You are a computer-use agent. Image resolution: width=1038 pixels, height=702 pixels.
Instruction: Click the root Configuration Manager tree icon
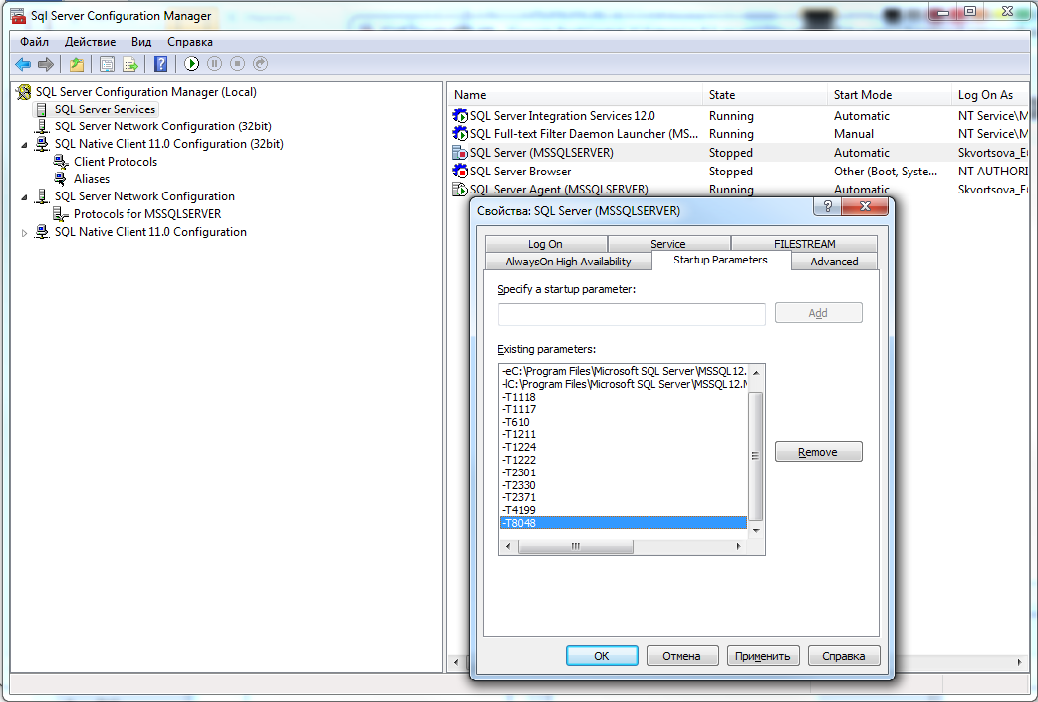point(24,92)
